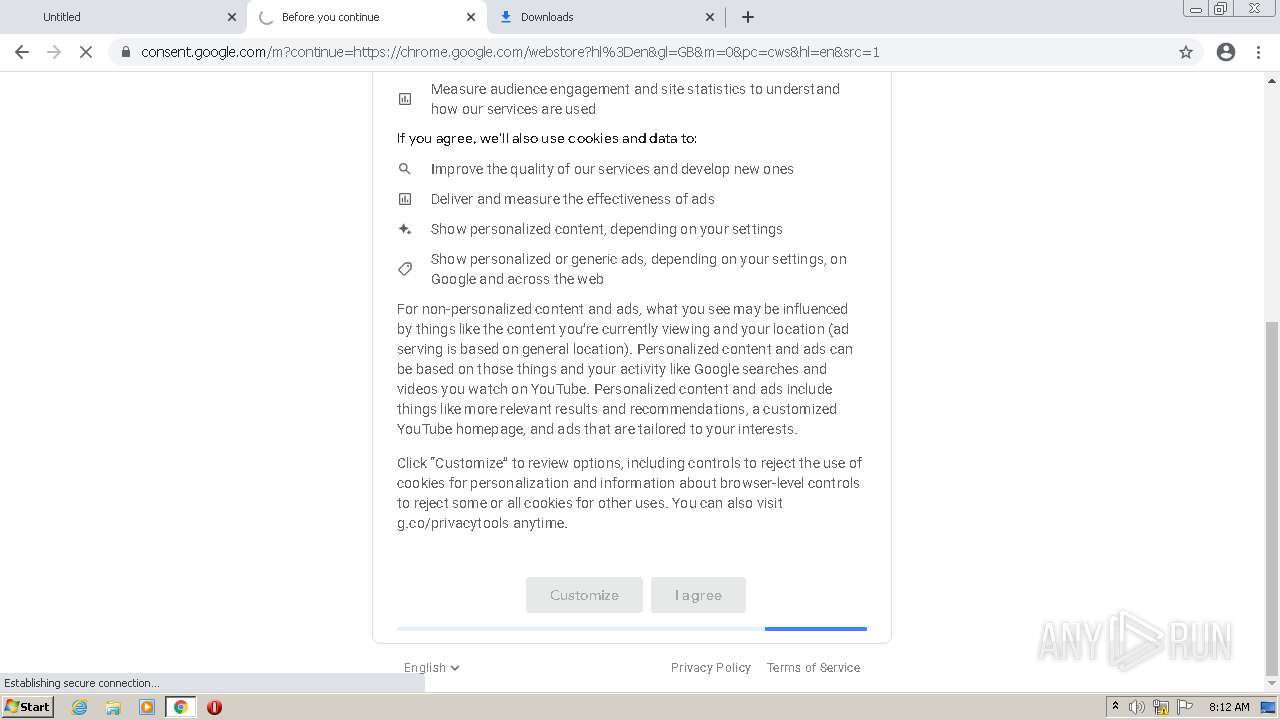This screenshot has height=720, width=1280.
Task: Switch to the Before you continue tab
Action: [365, 17]
